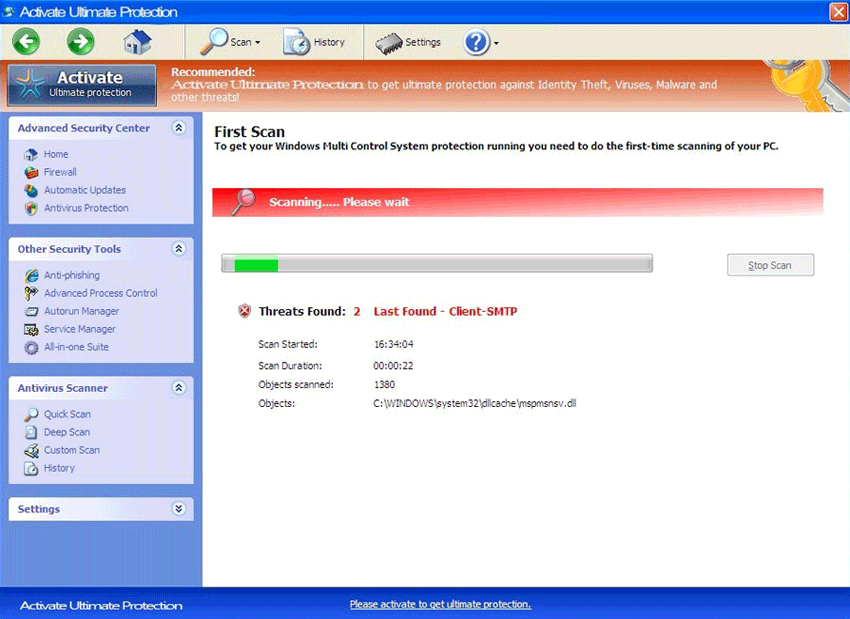Click the Autorun Manager icon
The image size is (850, 619).
pyautogui.click(x=32, y=311)
